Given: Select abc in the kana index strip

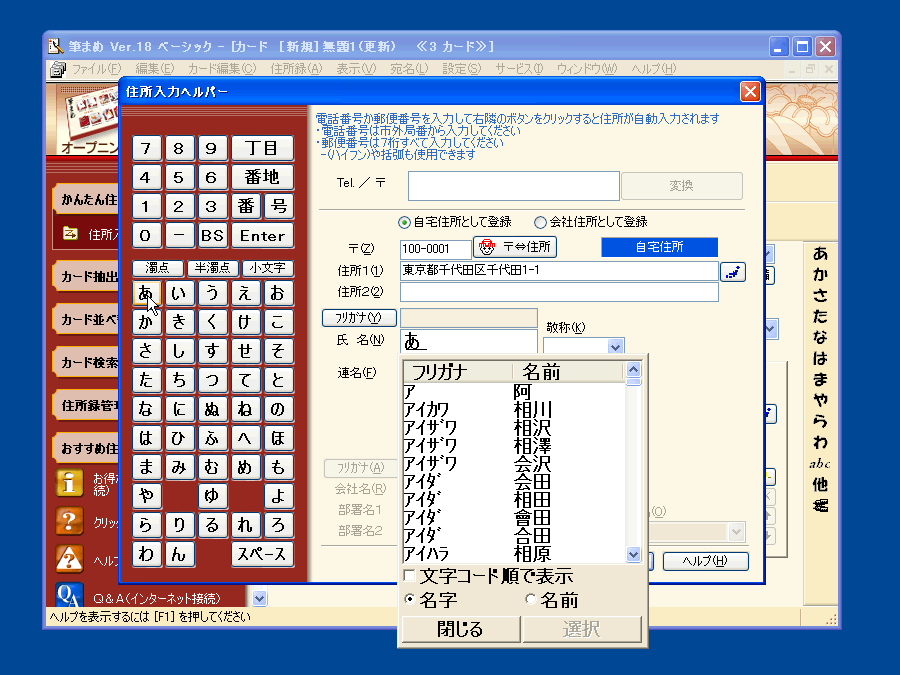Looking at the screenshot, I should 820,464.
